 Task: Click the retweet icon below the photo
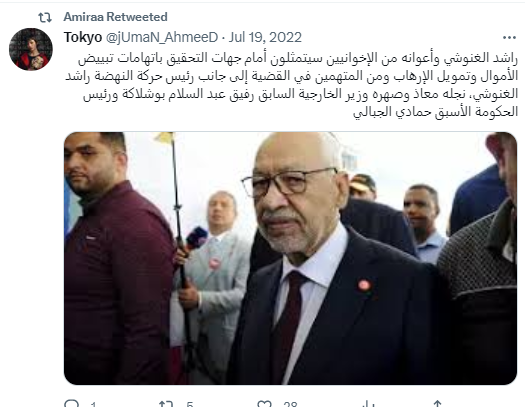[x=166, y=404]
